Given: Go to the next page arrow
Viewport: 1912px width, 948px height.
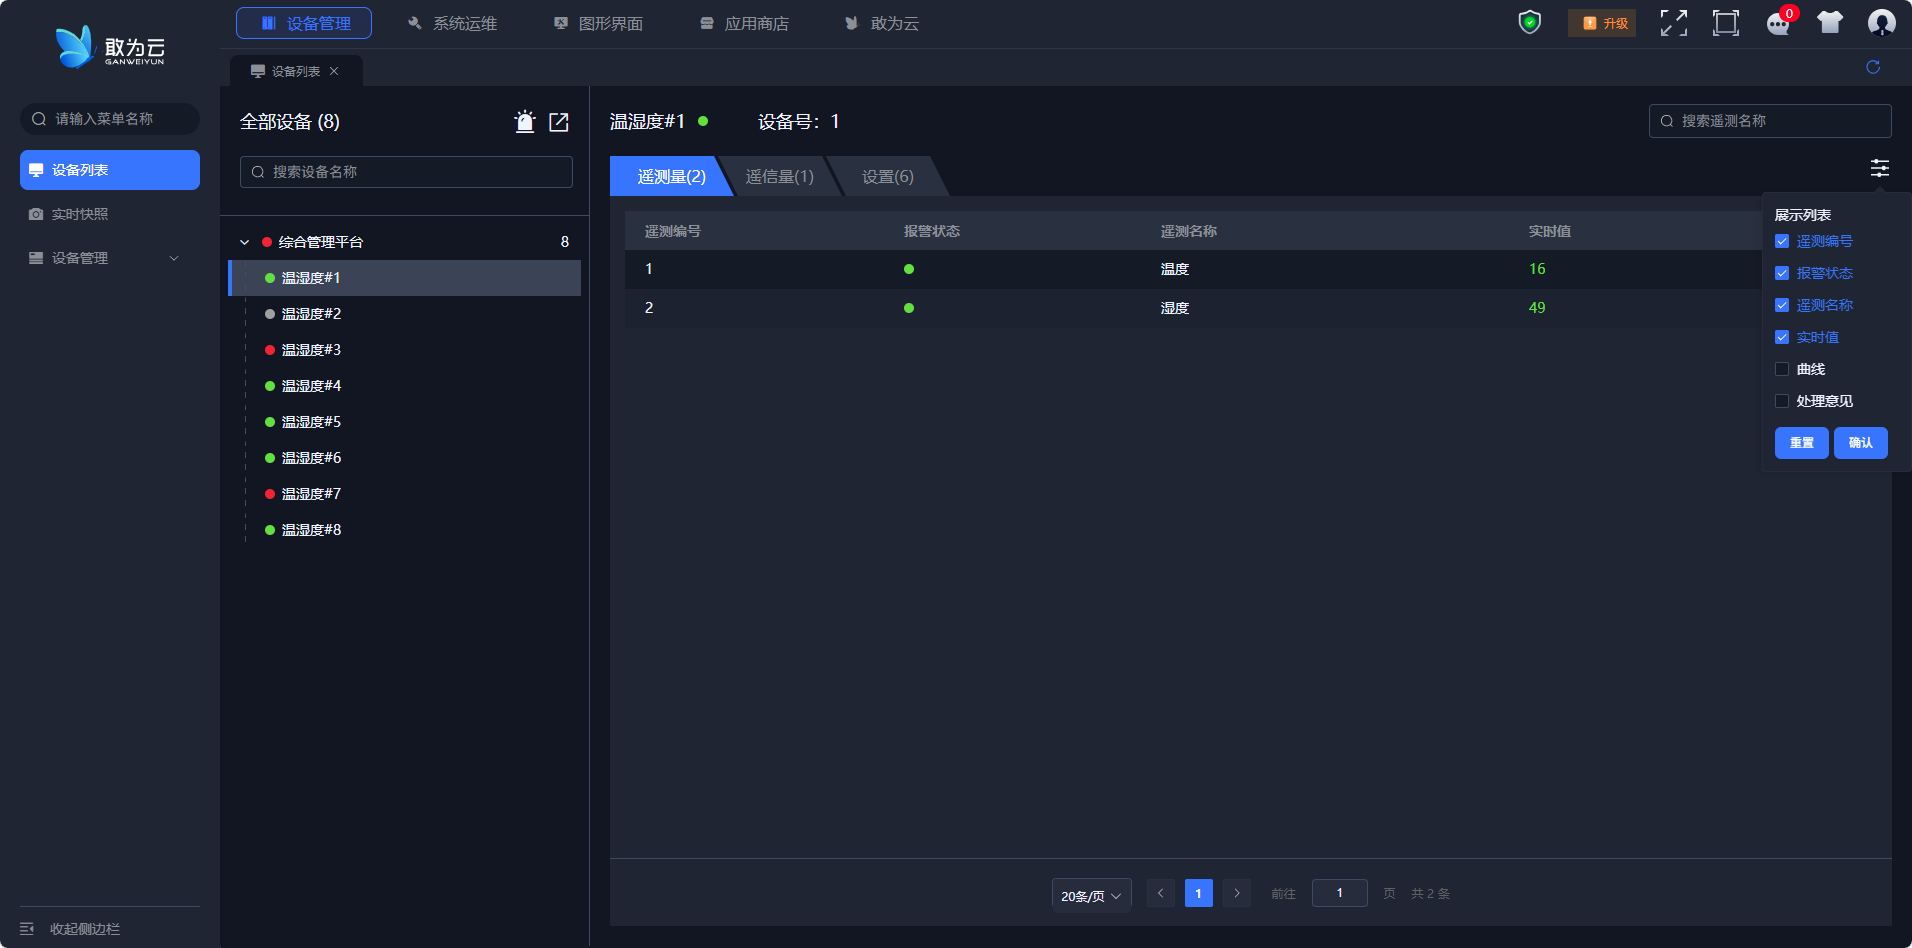Looking at the screenshot, I should coord(1237,893).
